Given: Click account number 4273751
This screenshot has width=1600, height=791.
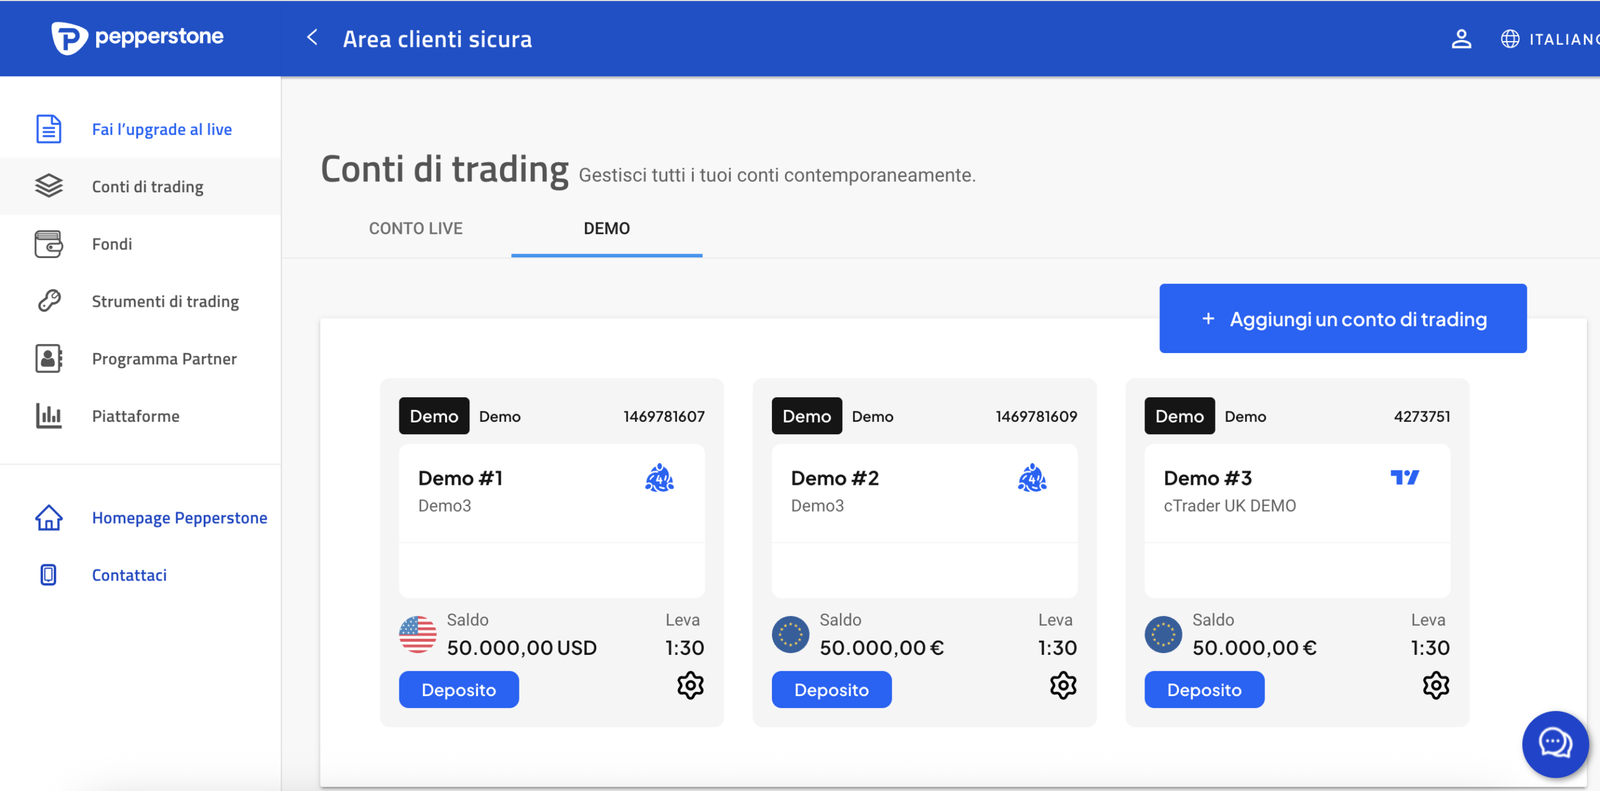Looking at the screenshot, I should coord(1422,417).
